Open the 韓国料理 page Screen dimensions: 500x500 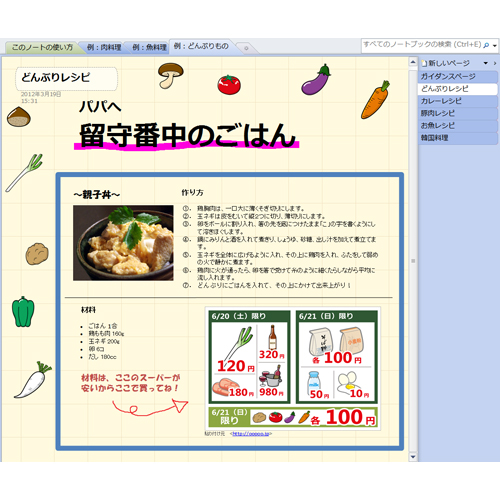pyautogui.click(x=458, y=138)
